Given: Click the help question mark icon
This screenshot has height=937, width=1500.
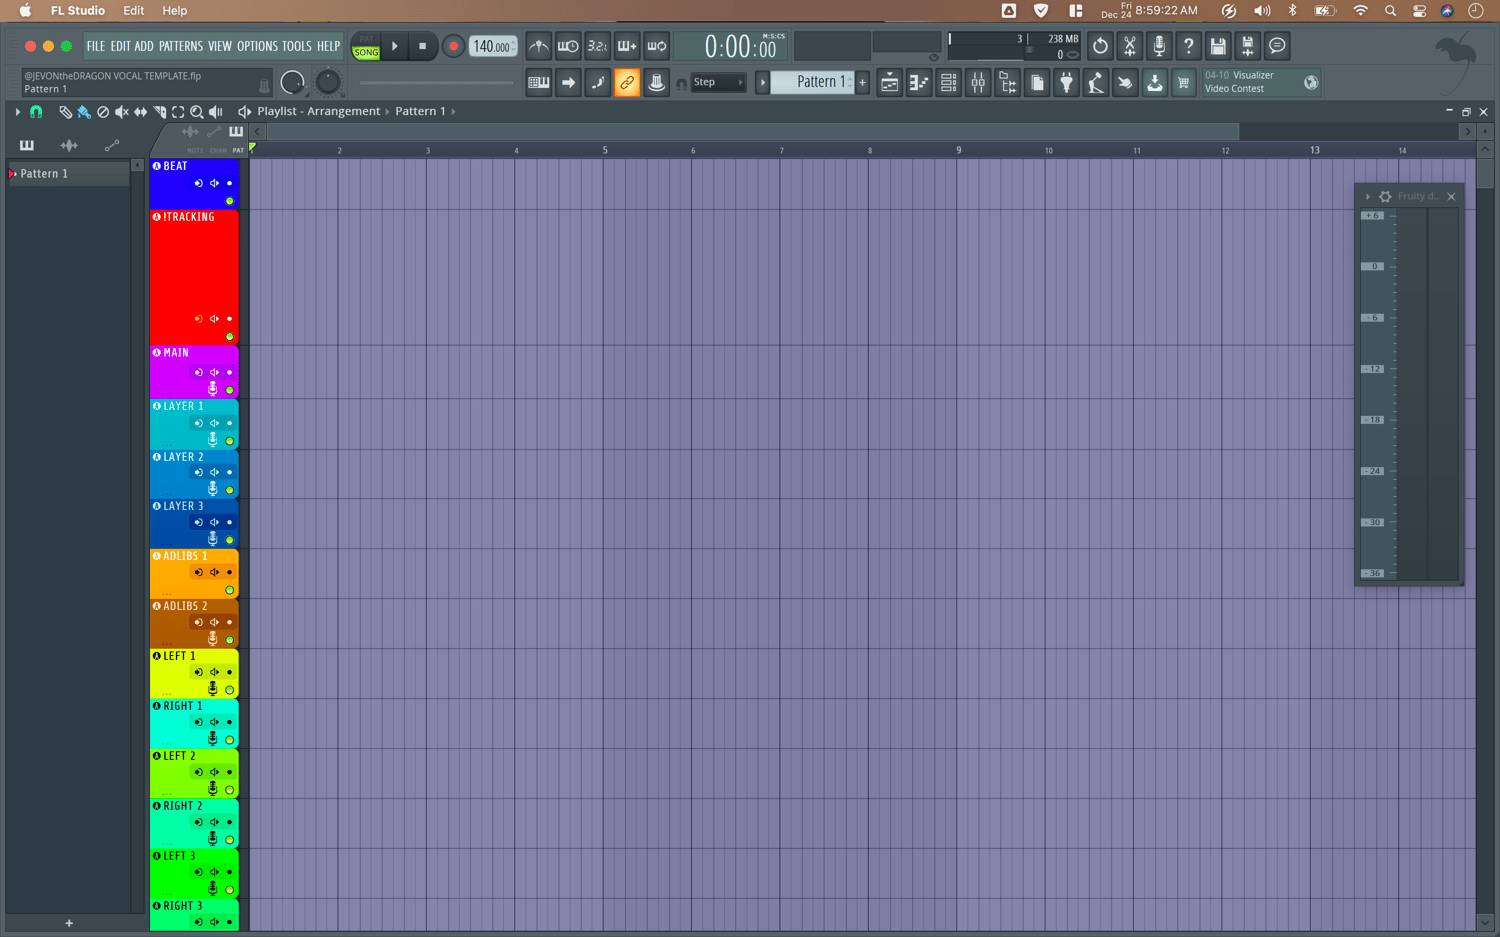Looking at the screenshot, I should [1188, 46].
